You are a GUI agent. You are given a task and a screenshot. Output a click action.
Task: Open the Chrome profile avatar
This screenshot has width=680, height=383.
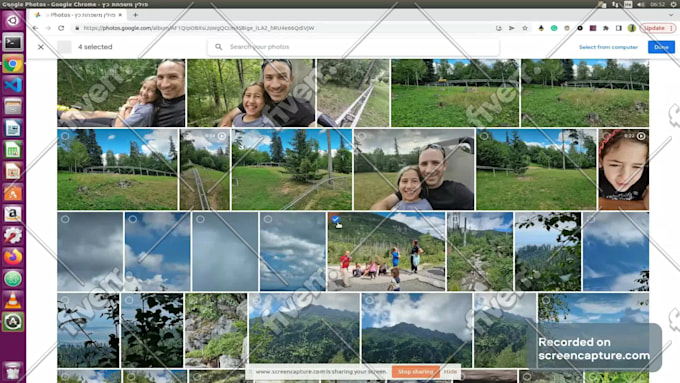pyautogui.click(x=632, y=28)
